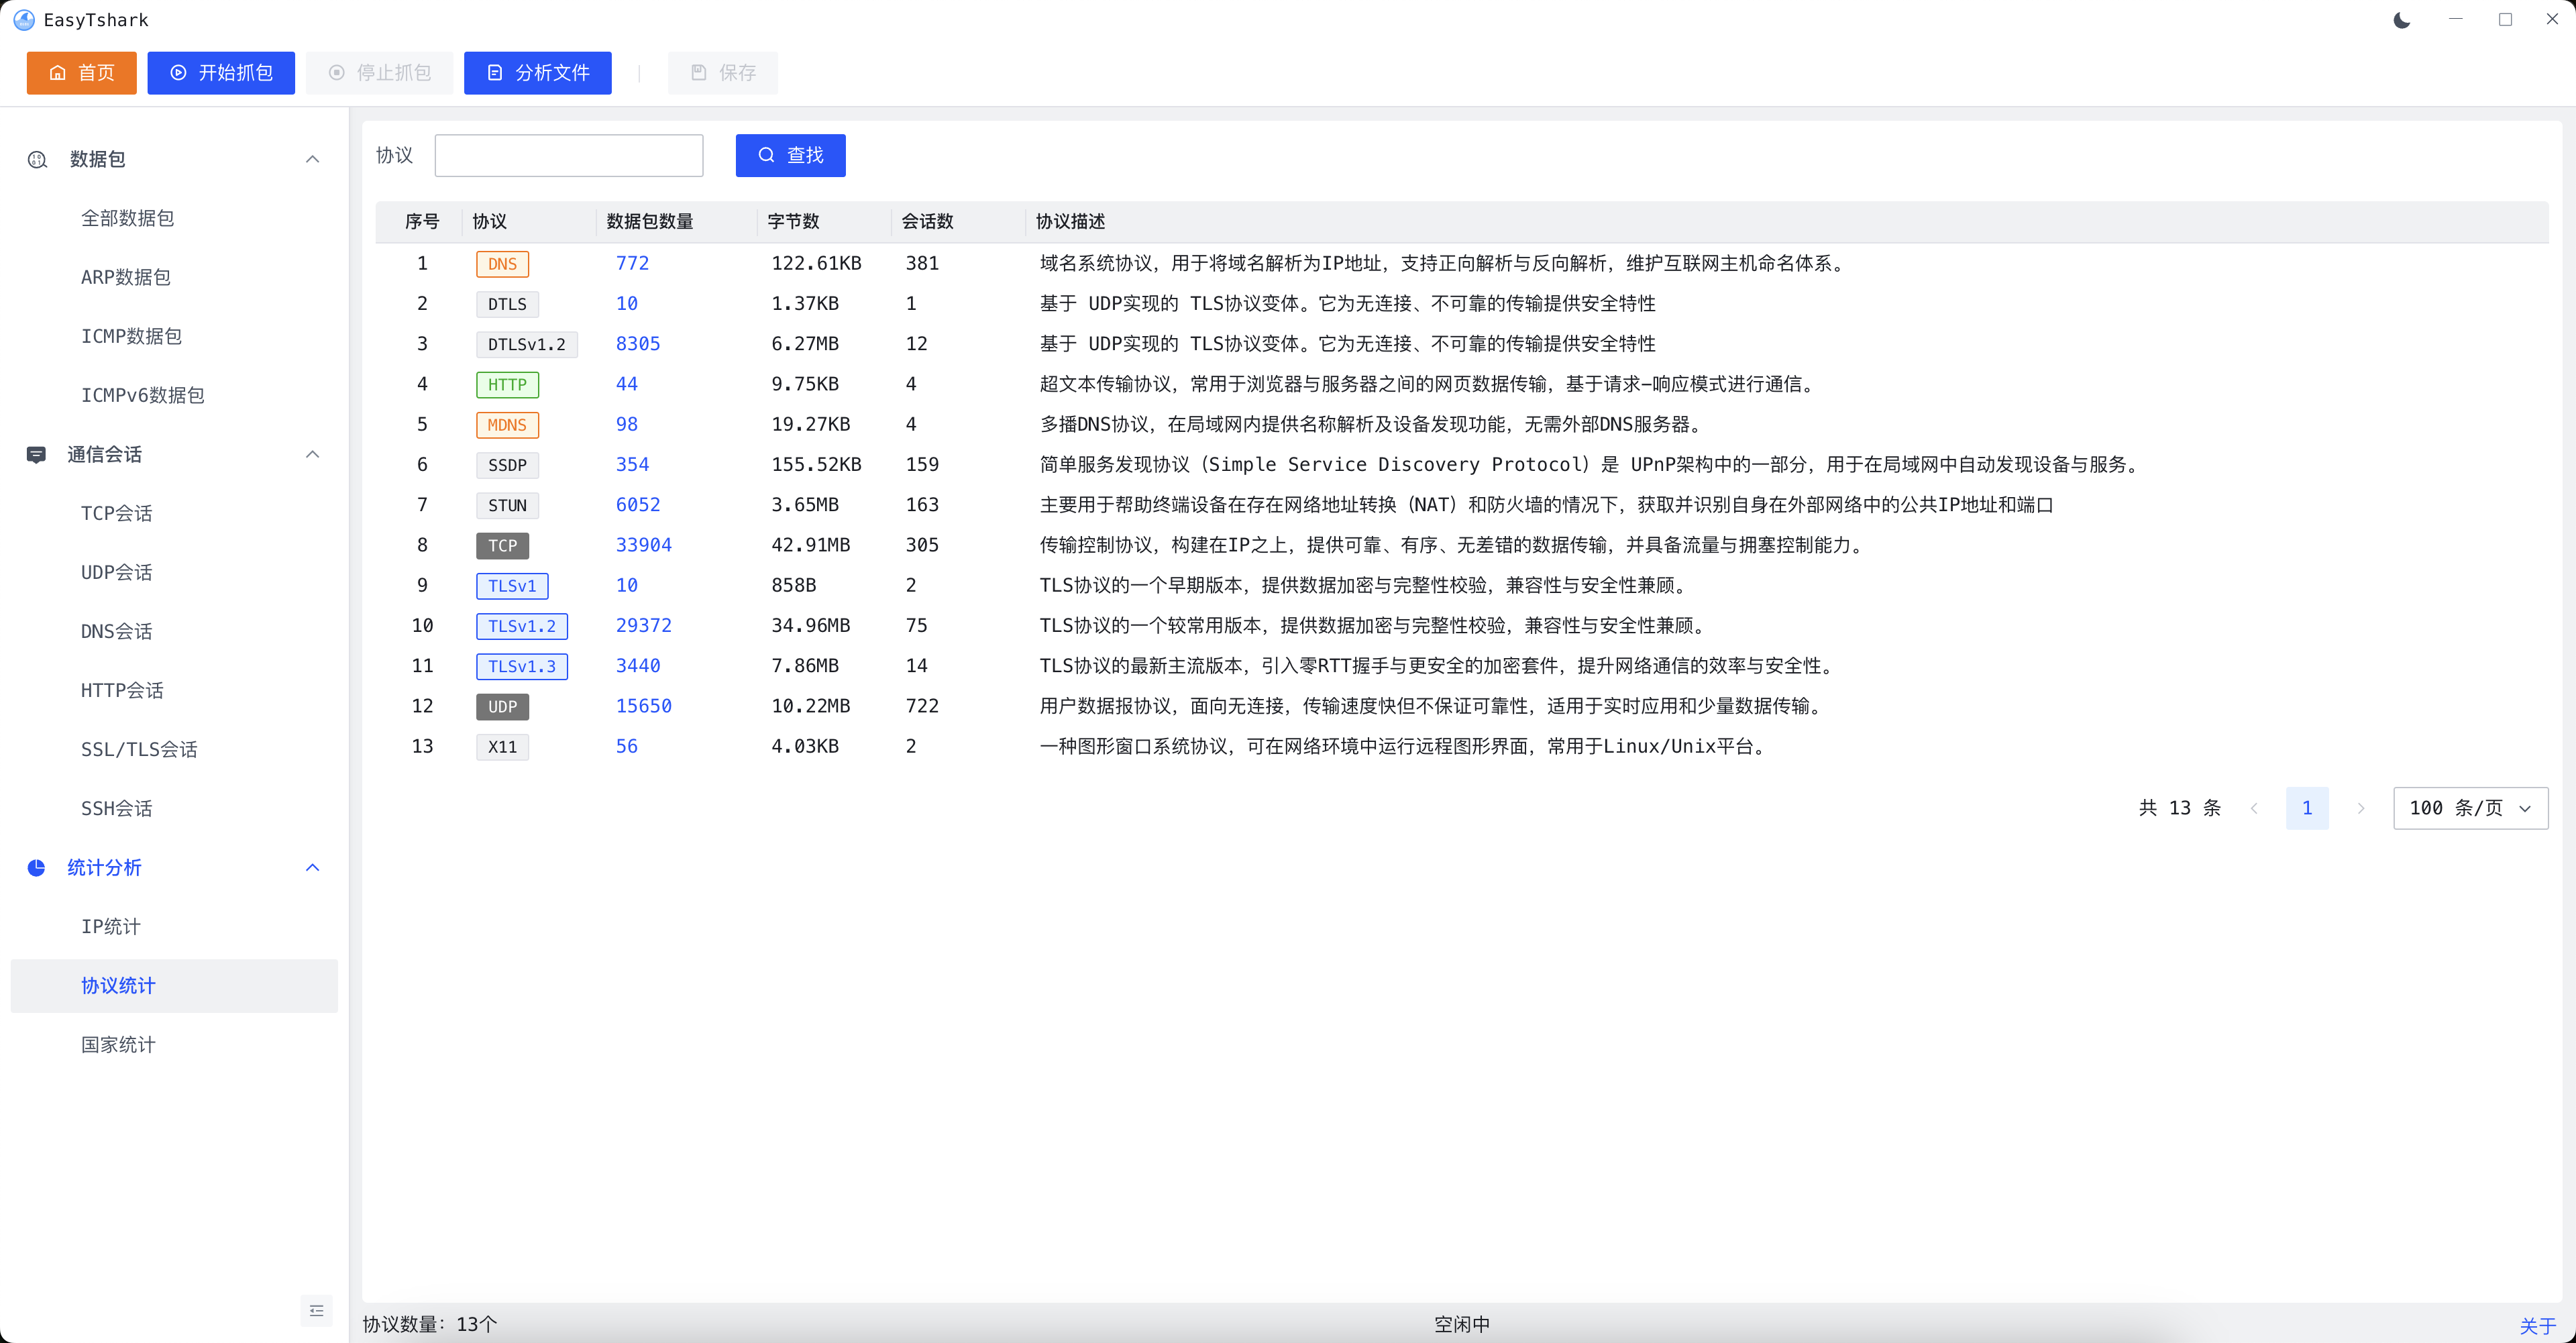
Task: Click the 首页 home icon
Action: coord(59,72)
